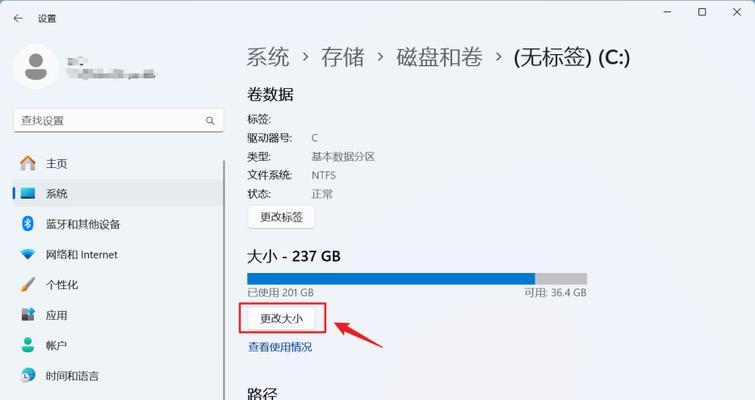Open the 查看使用情况 link
Screen dimensions: 755x400
click(x=280, y=347)
